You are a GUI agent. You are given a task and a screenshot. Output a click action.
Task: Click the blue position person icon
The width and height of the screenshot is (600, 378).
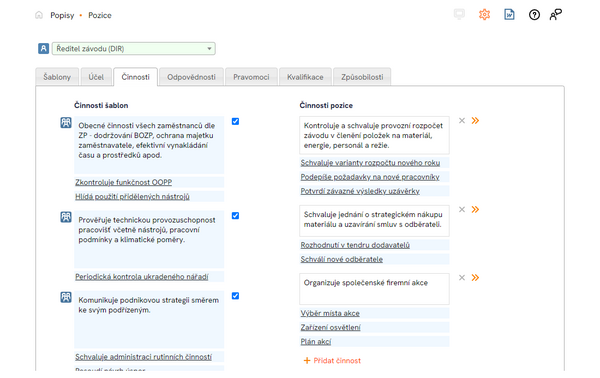click(x=43, y=49)
